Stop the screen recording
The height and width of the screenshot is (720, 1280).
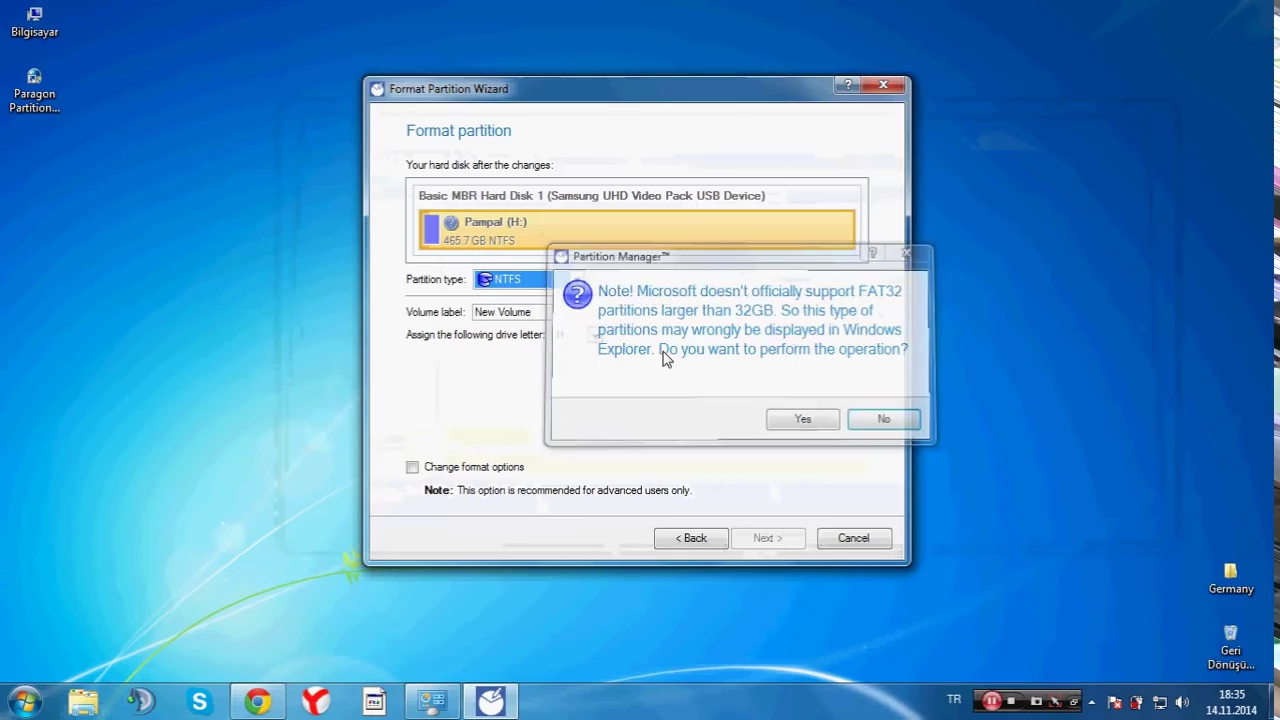1011,701
